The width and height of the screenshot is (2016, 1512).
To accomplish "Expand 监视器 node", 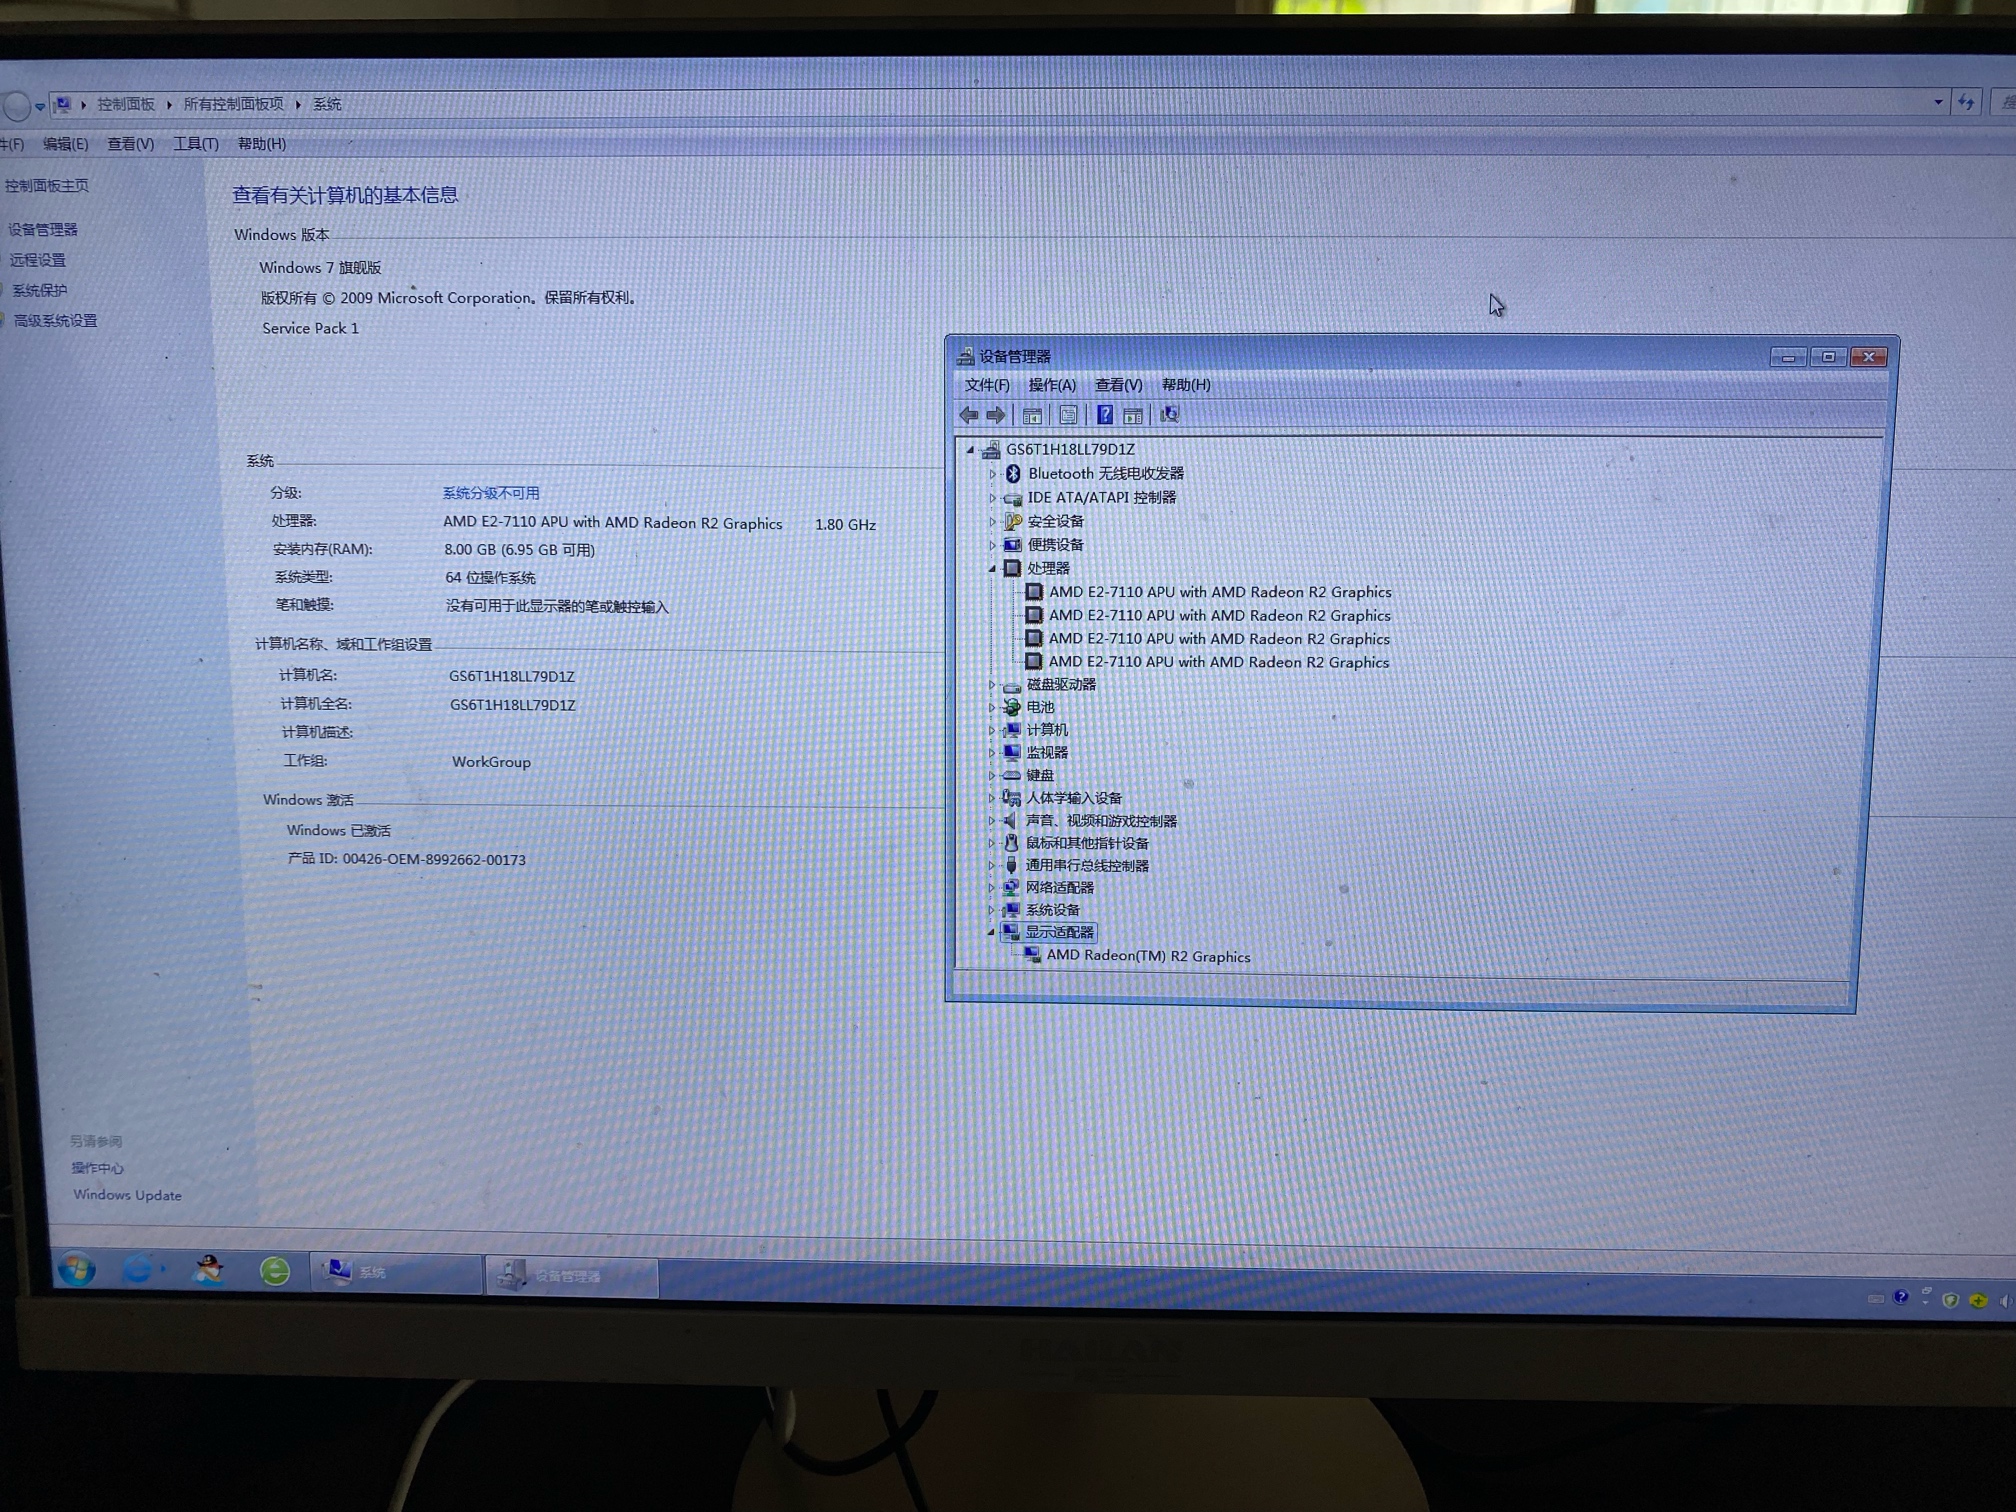I will [992, 753].
